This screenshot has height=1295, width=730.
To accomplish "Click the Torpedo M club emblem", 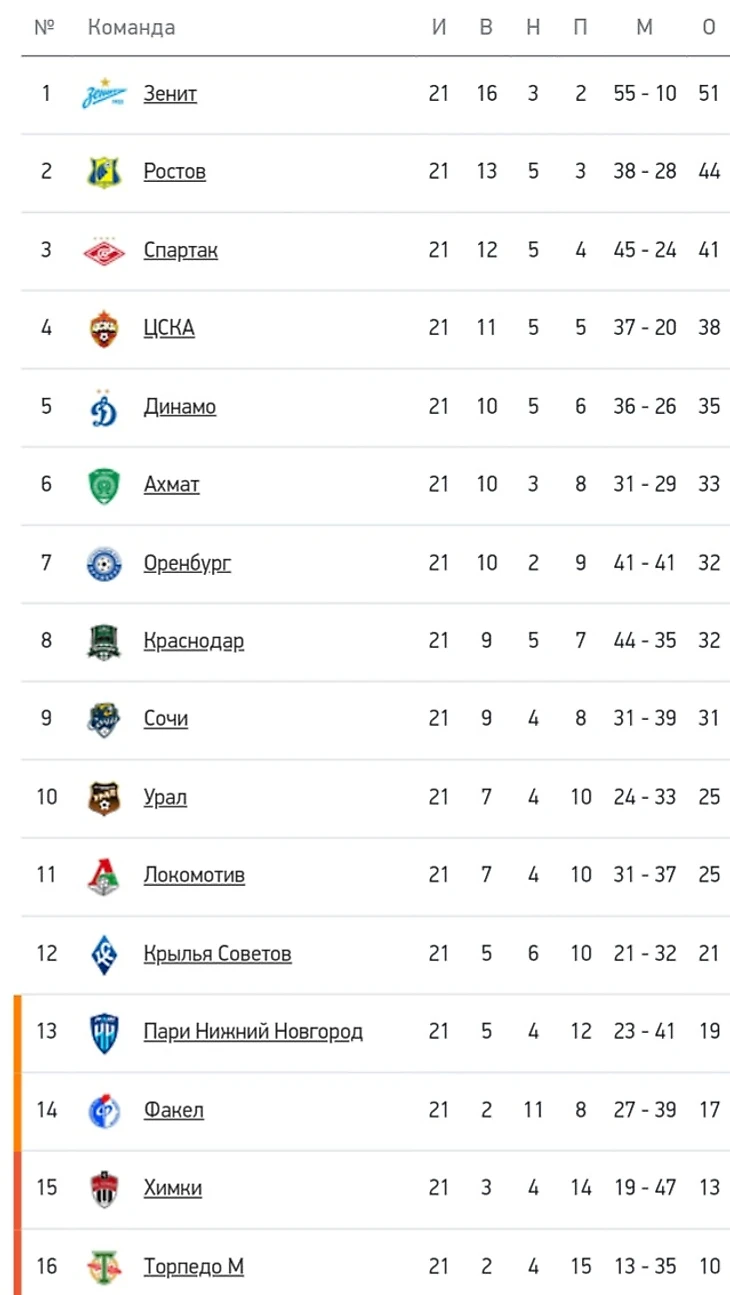I will pos(104,1267).
